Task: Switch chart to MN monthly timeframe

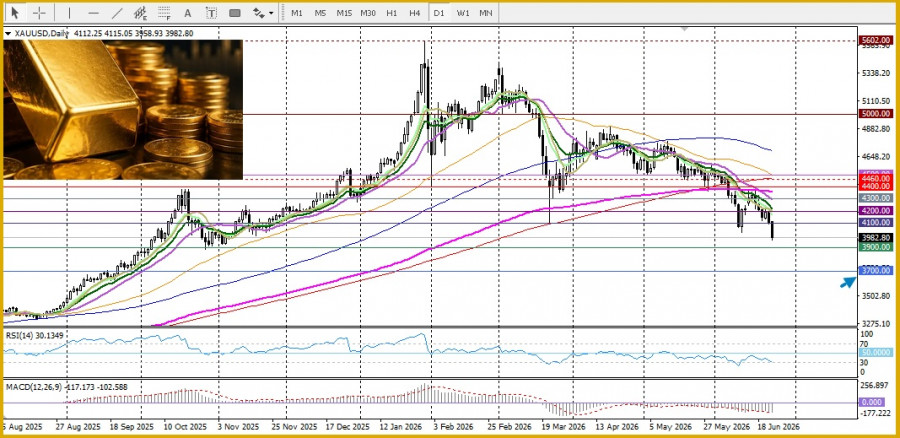Action: coord(486,13)
